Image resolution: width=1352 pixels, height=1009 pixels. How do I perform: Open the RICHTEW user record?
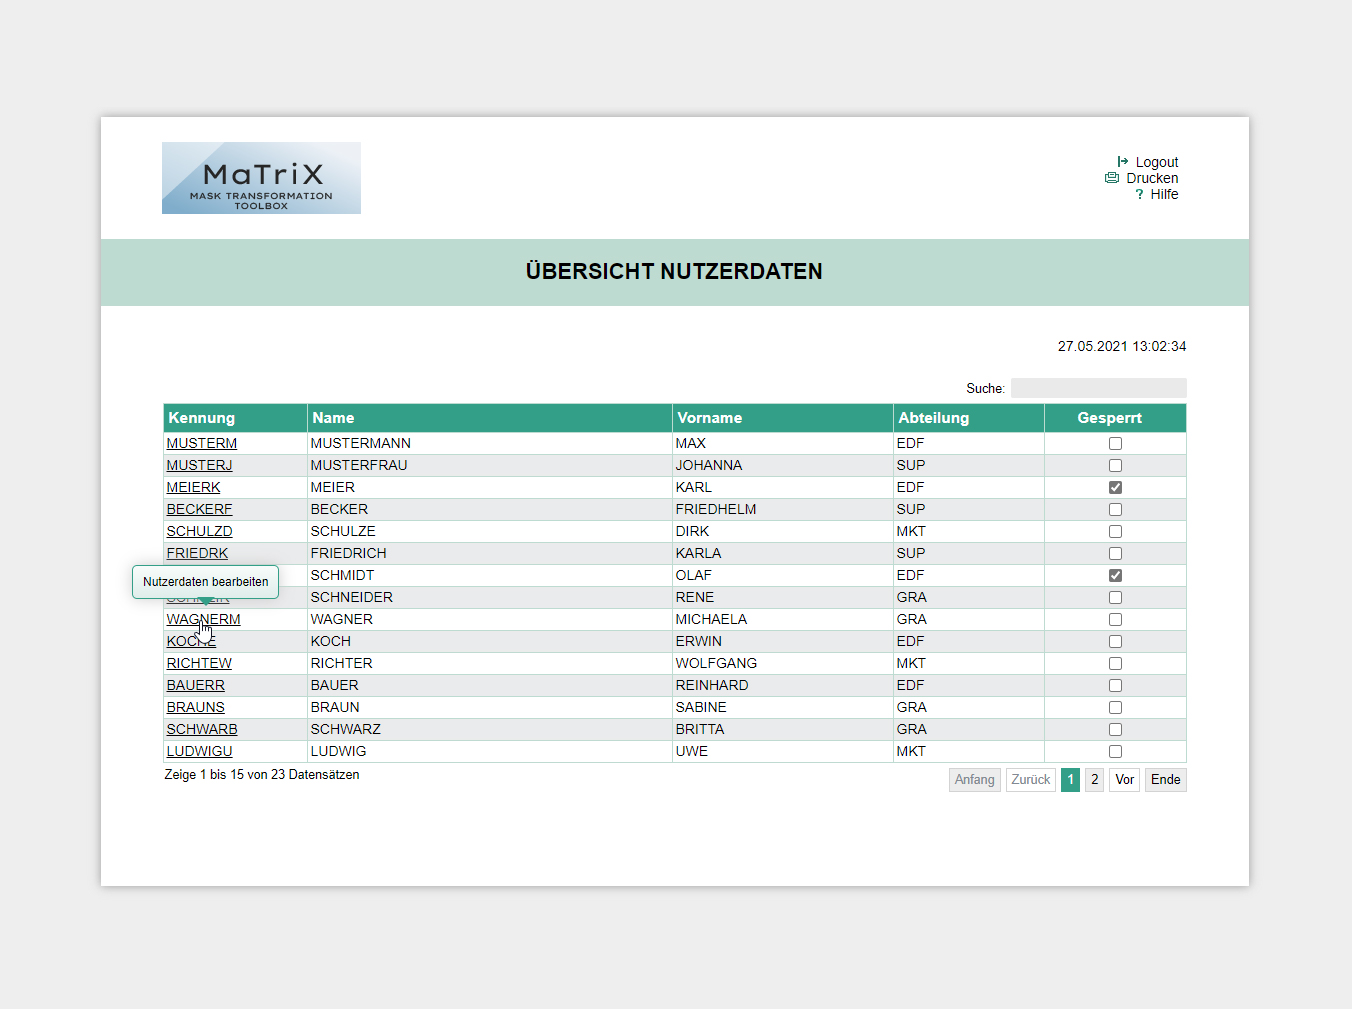click(x=199, y=663)
